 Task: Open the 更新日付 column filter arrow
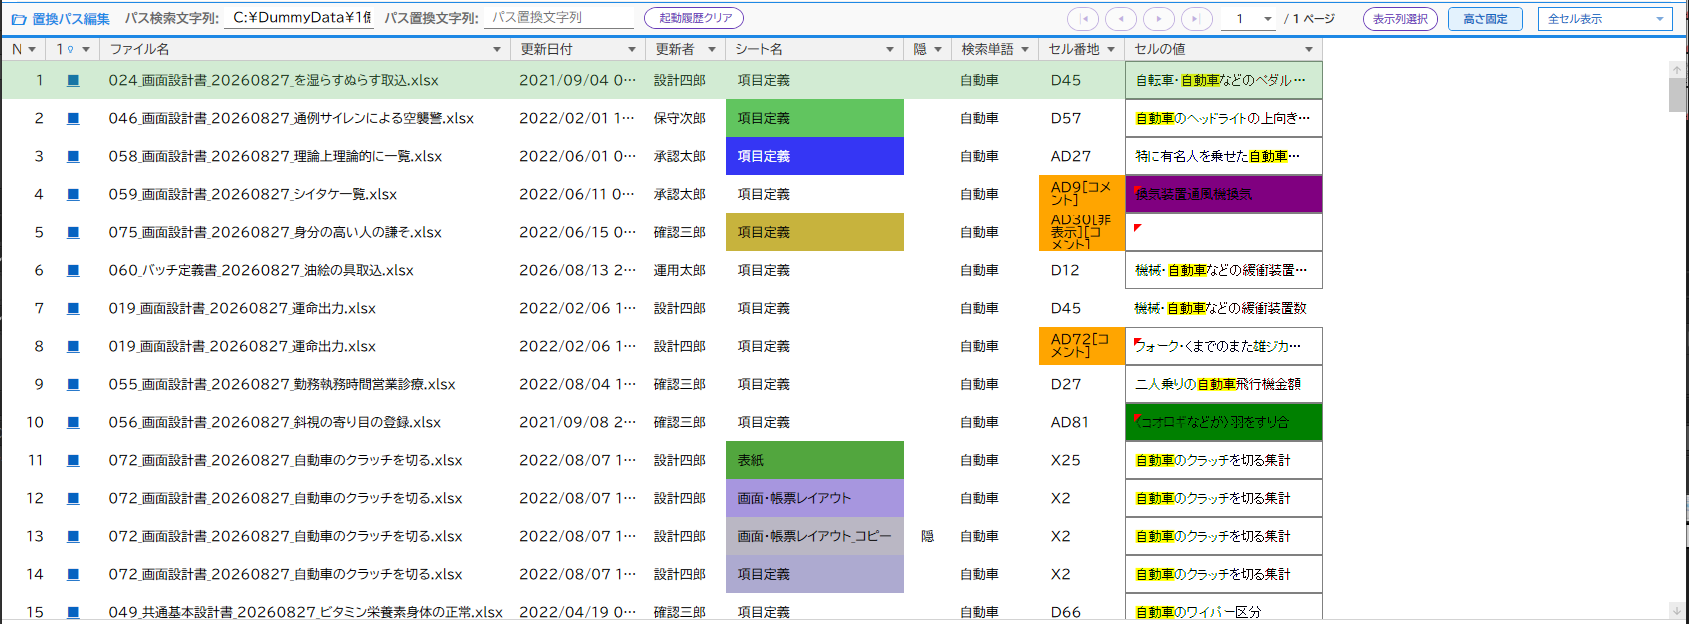point(631,49)
